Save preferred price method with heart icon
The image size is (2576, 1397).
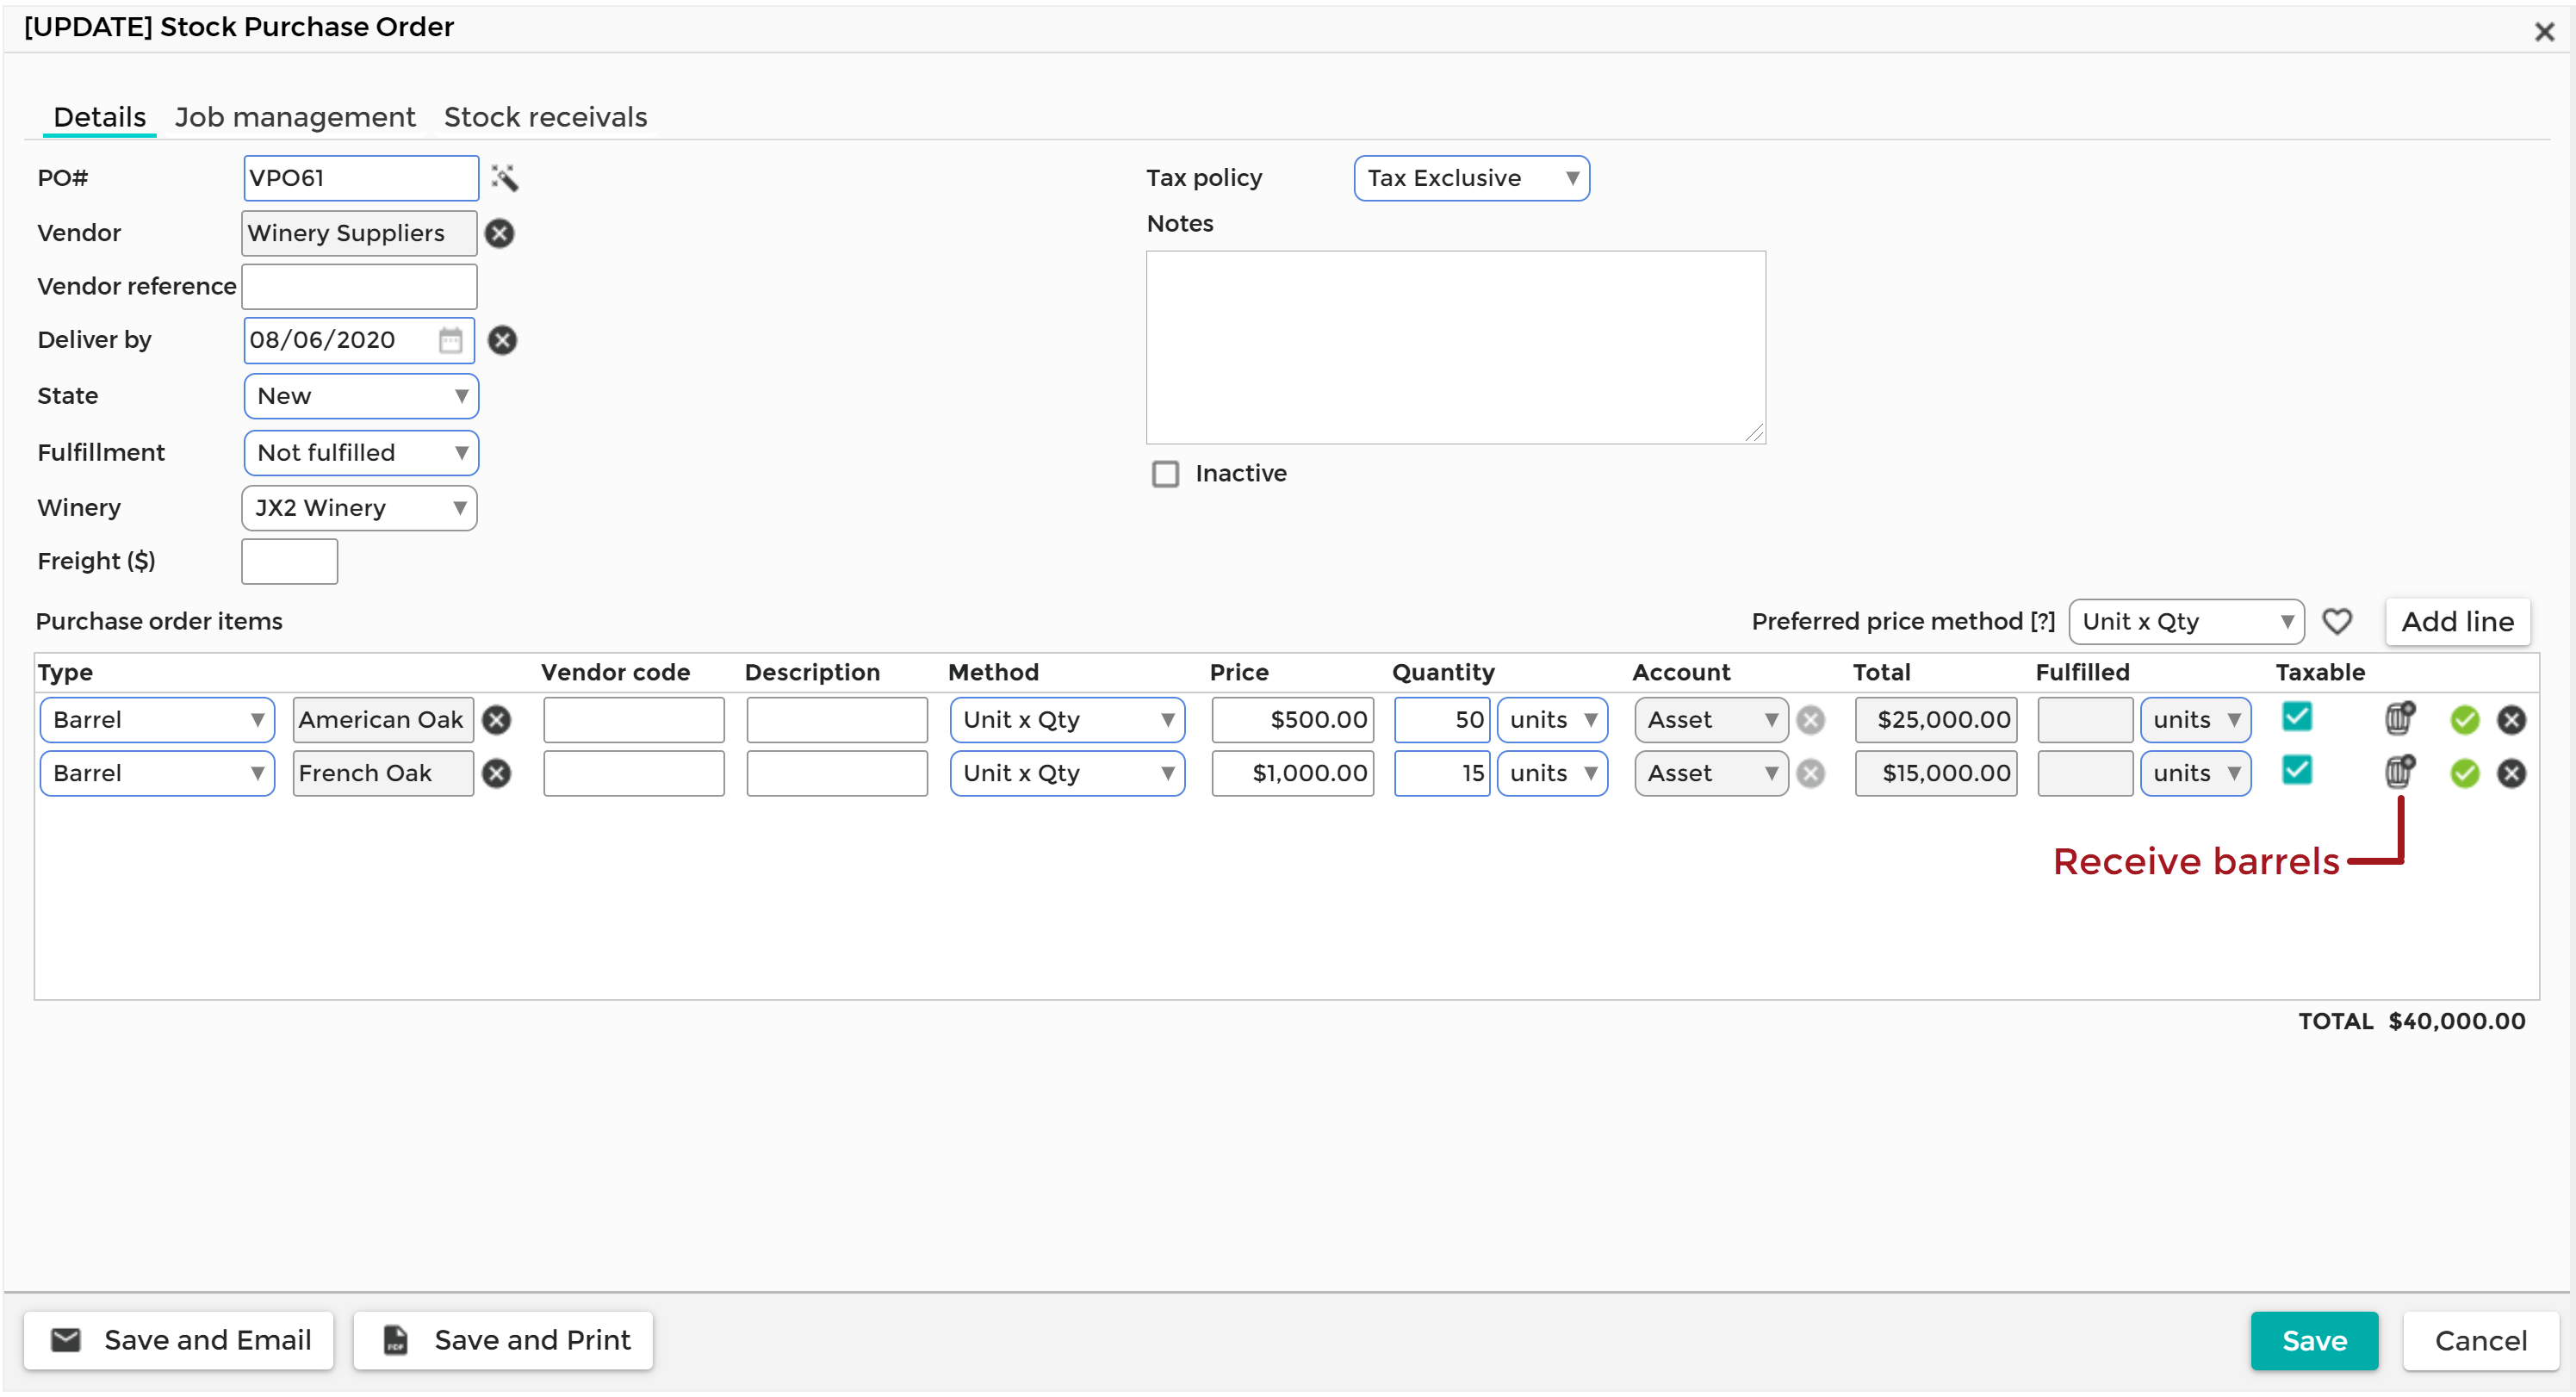click(2336, 621)
